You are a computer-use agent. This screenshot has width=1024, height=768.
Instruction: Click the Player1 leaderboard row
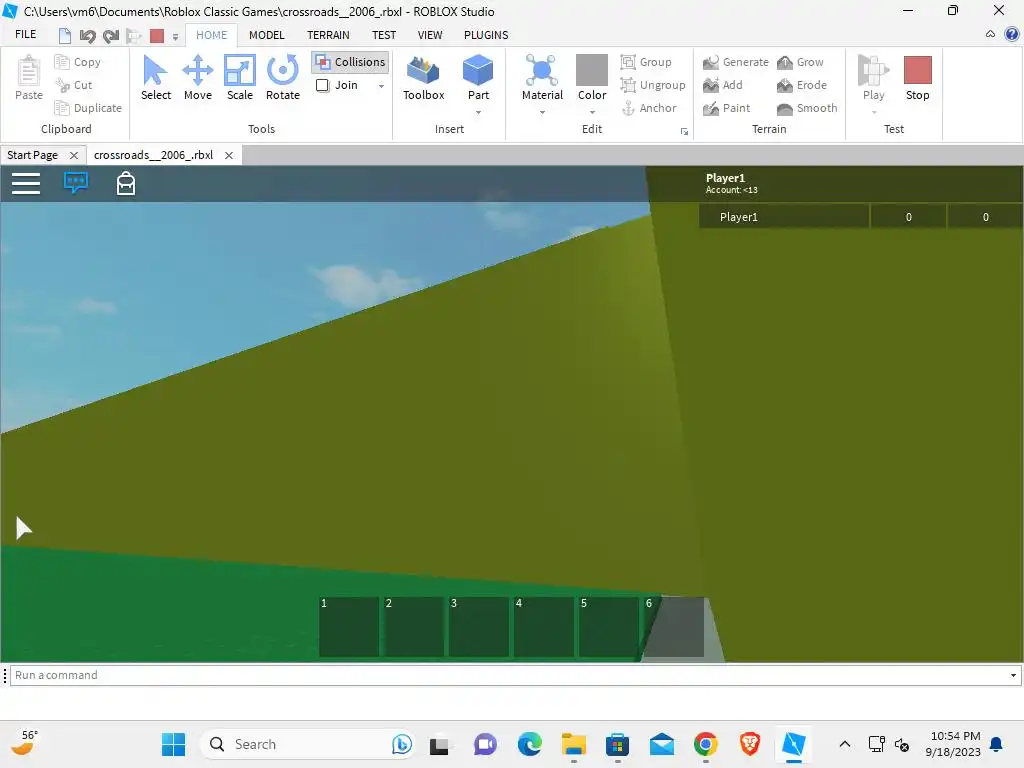(x=861, y=217)
